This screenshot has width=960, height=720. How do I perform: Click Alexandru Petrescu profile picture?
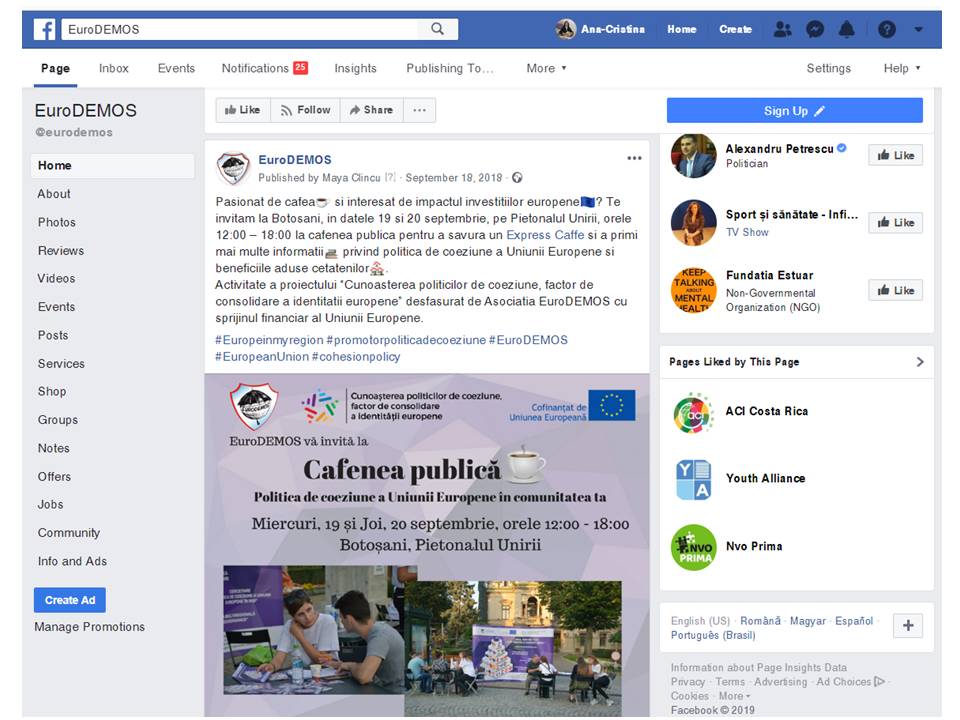point(694,155)
